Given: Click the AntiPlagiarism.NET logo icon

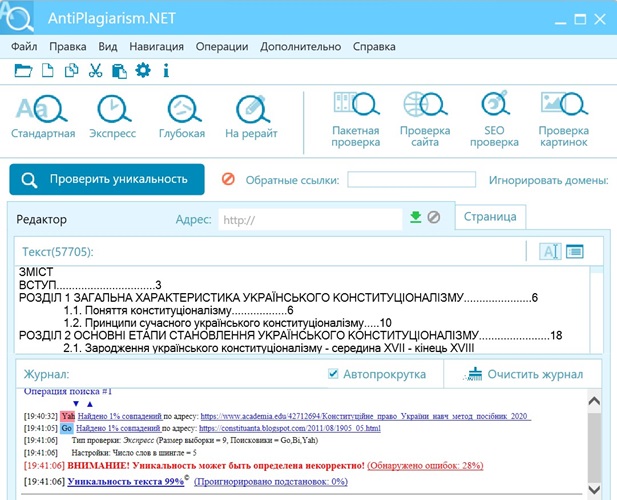Looking at the screenshot, I should pos(17,17).
